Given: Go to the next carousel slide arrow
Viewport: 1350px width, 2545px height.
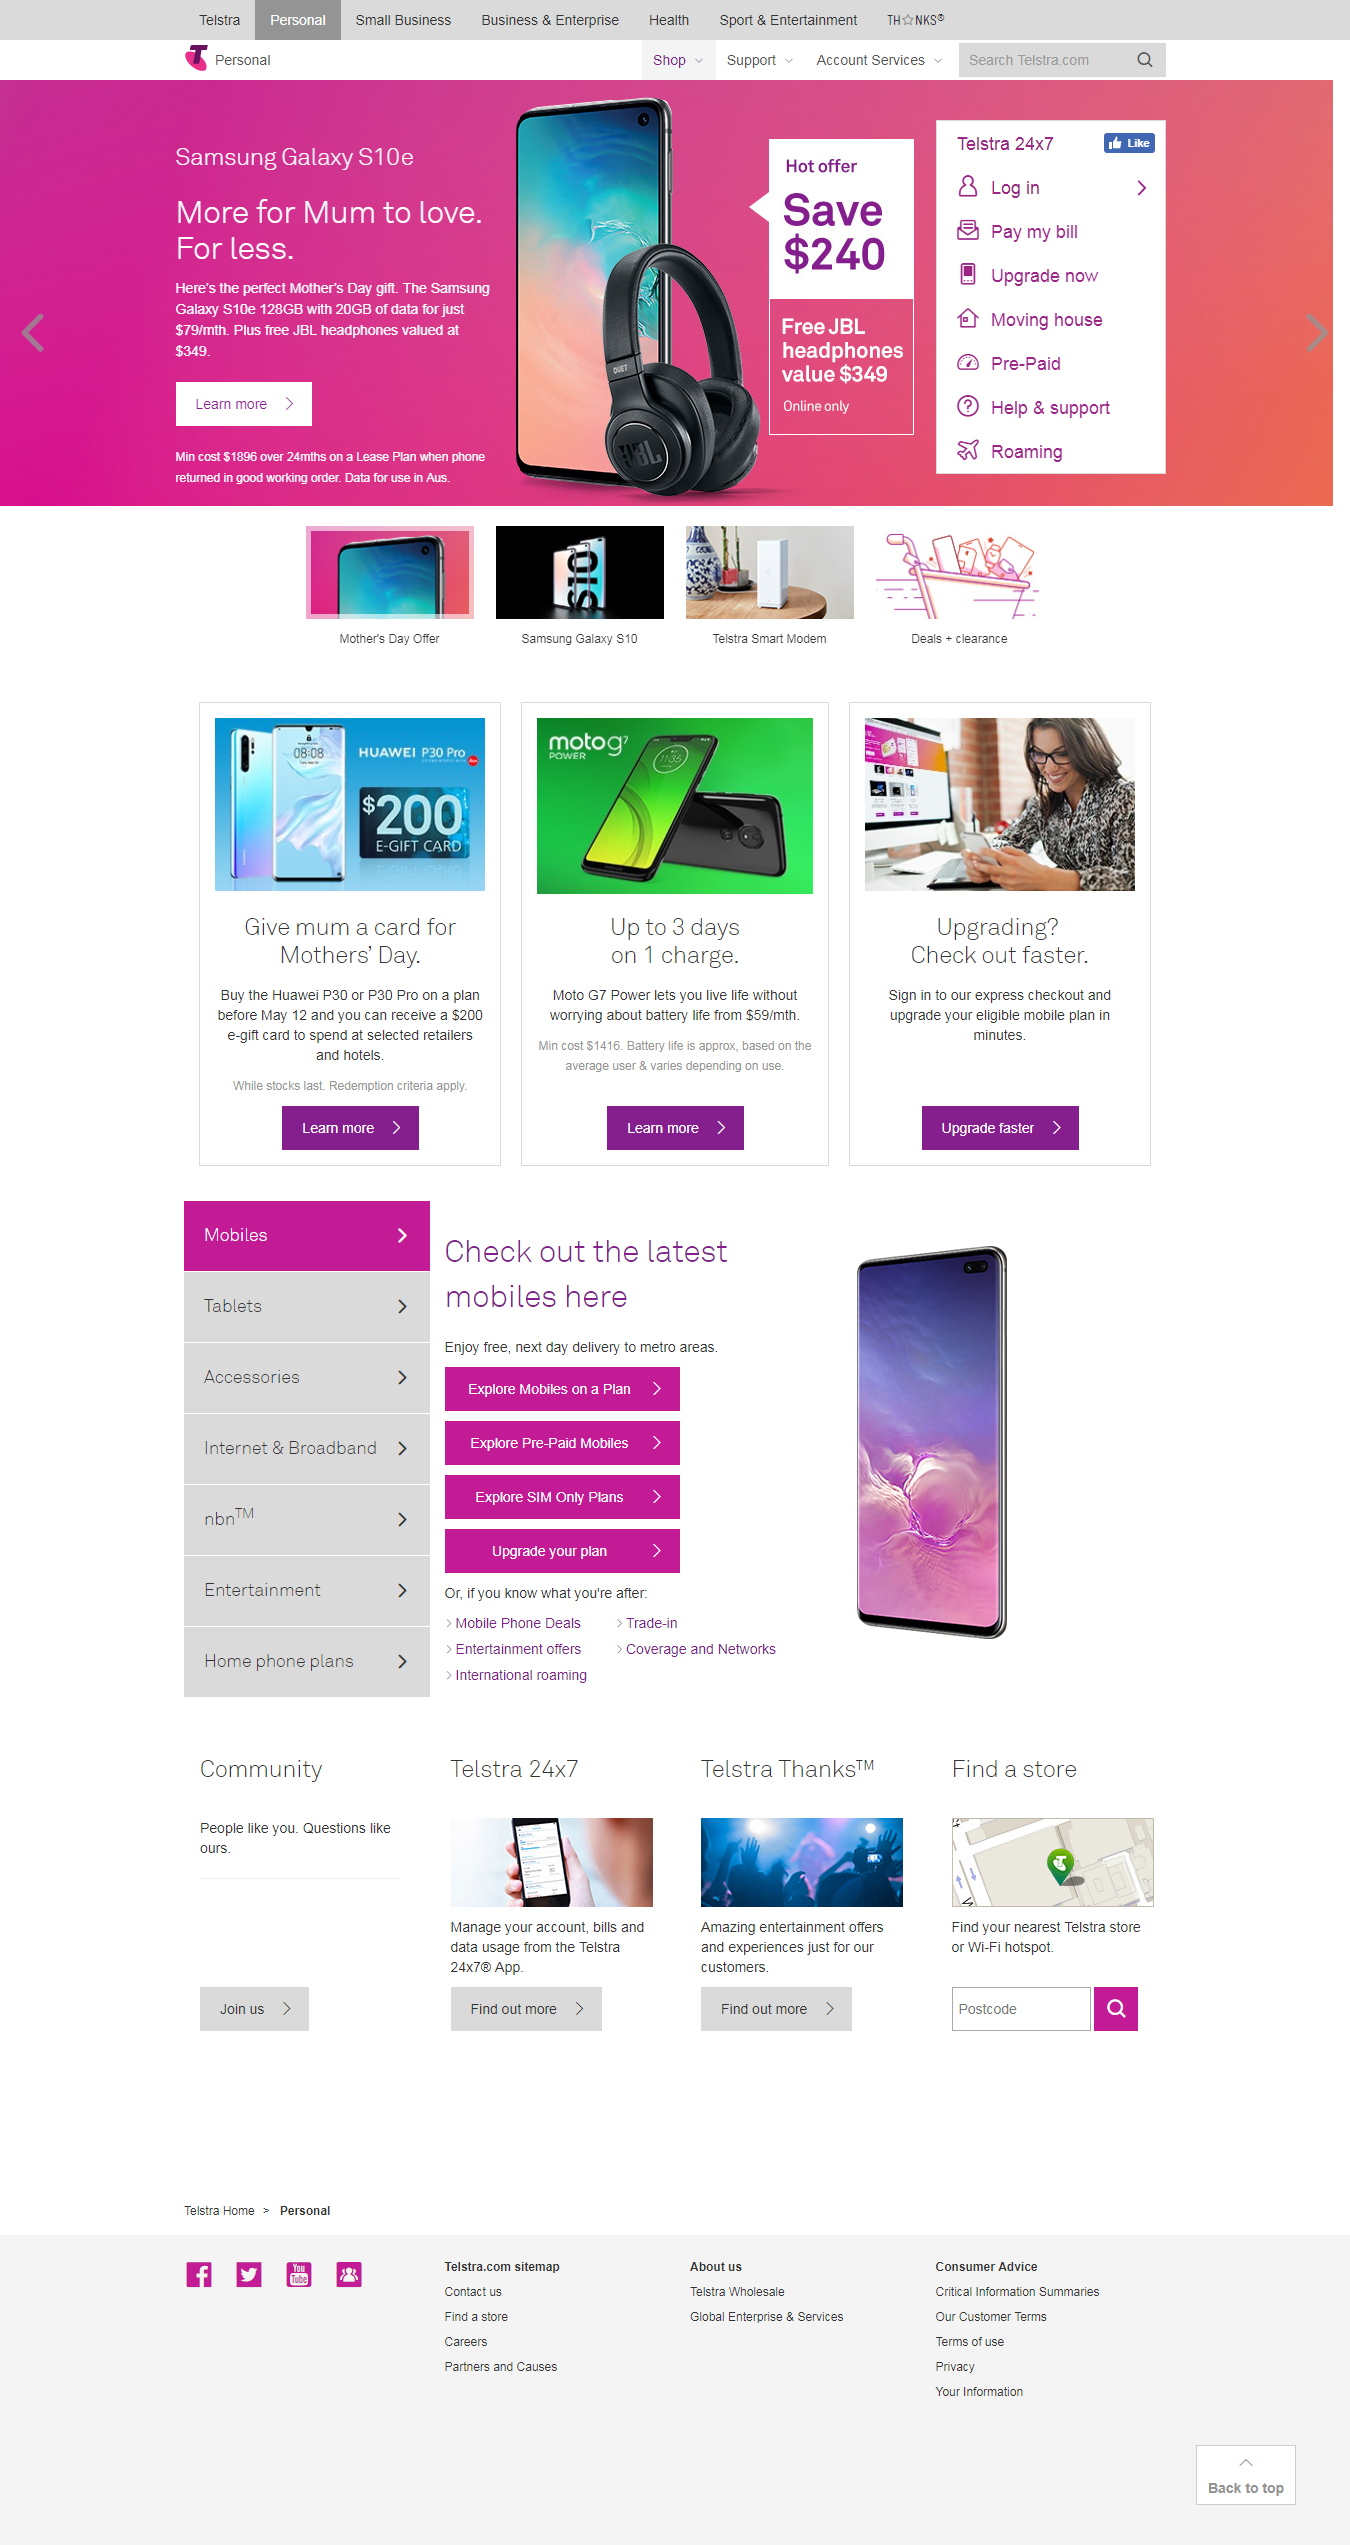Looking at the screenshot, I should coord(1316,332).
